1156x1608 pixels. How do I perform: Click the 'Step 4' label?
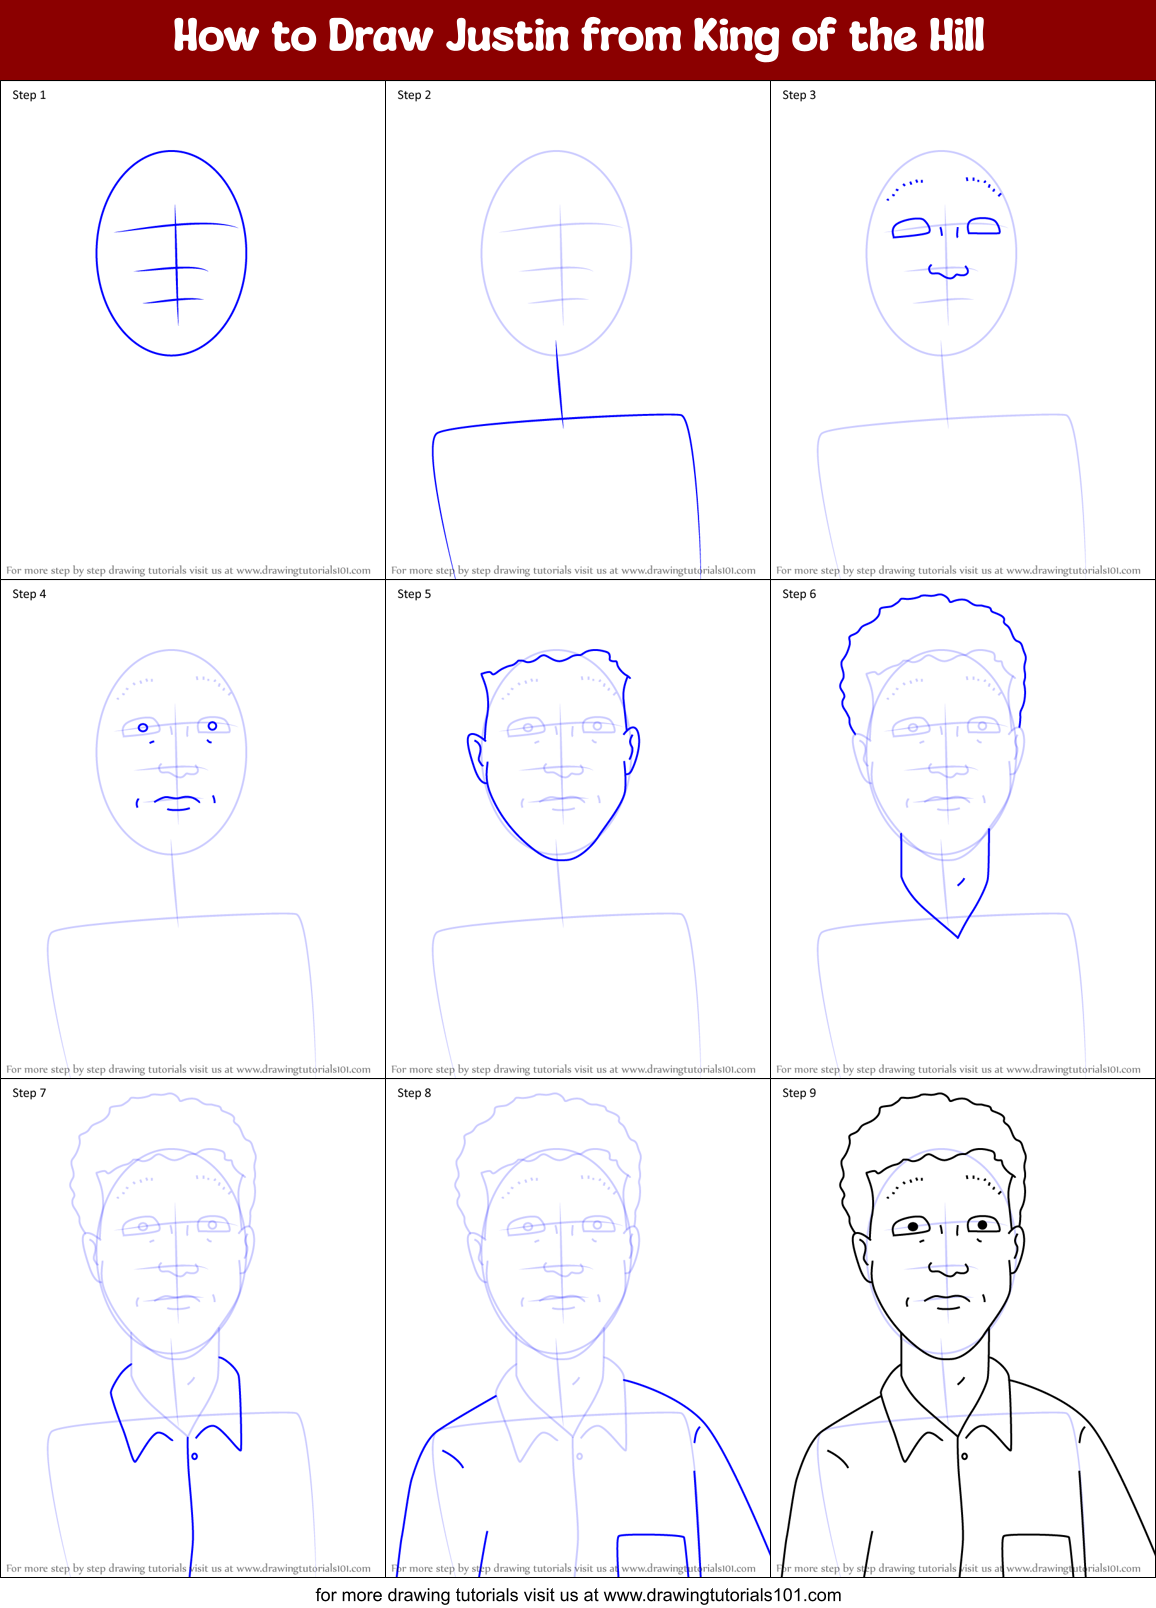29,594
